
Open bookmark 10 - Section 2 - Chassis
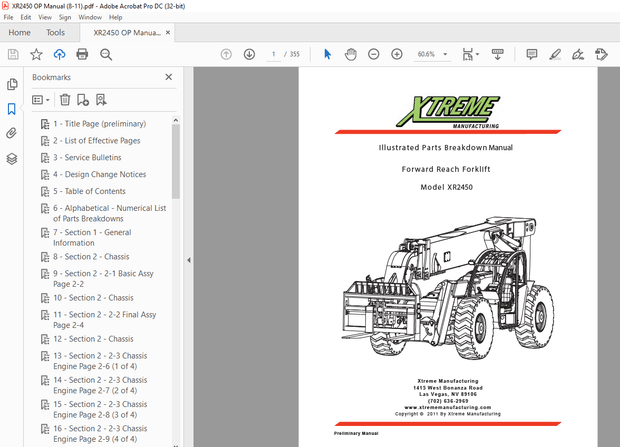pos(93,297)
